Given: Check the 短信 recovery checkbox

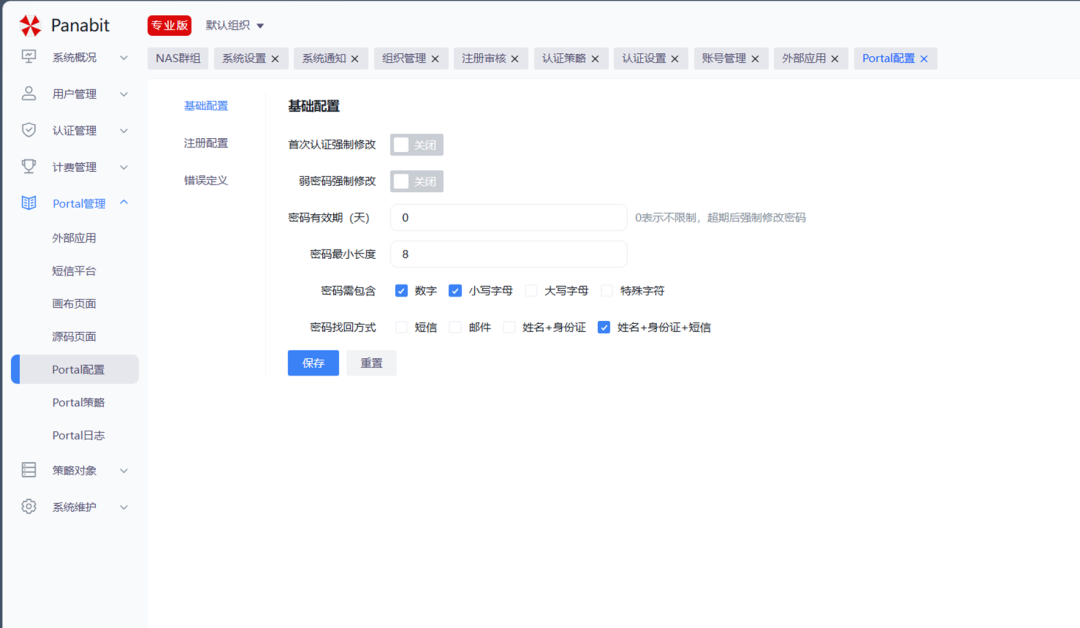Looking at the screenshot, I should pos(402,327).
